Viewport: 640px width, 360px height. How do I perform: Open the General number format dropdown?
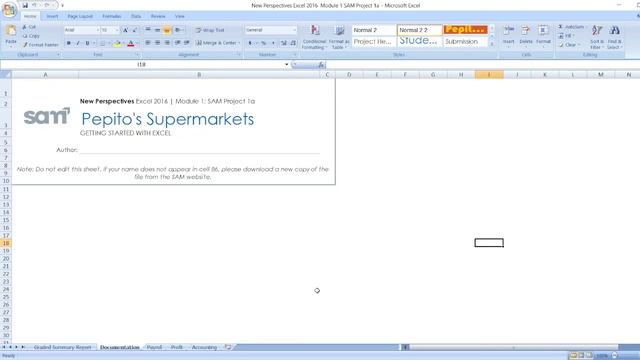tap(294, 30)
